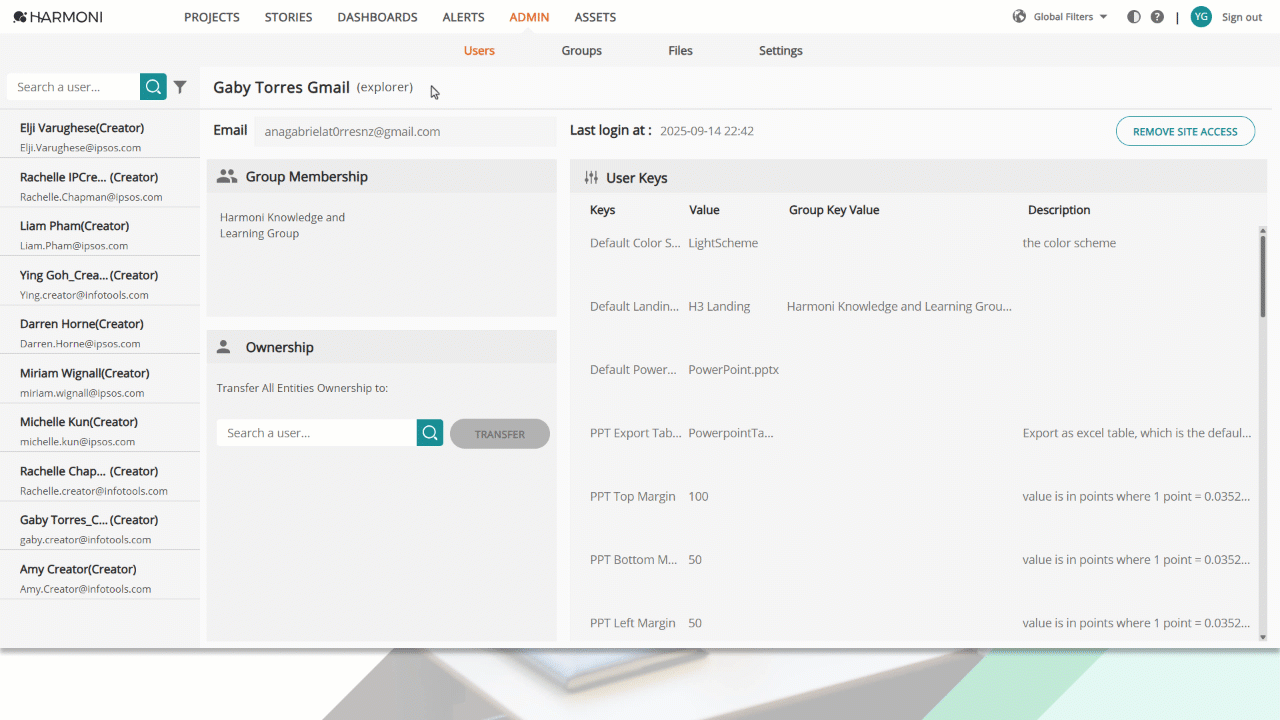
Task: Click the Transfer button
Action: (500, 434)
